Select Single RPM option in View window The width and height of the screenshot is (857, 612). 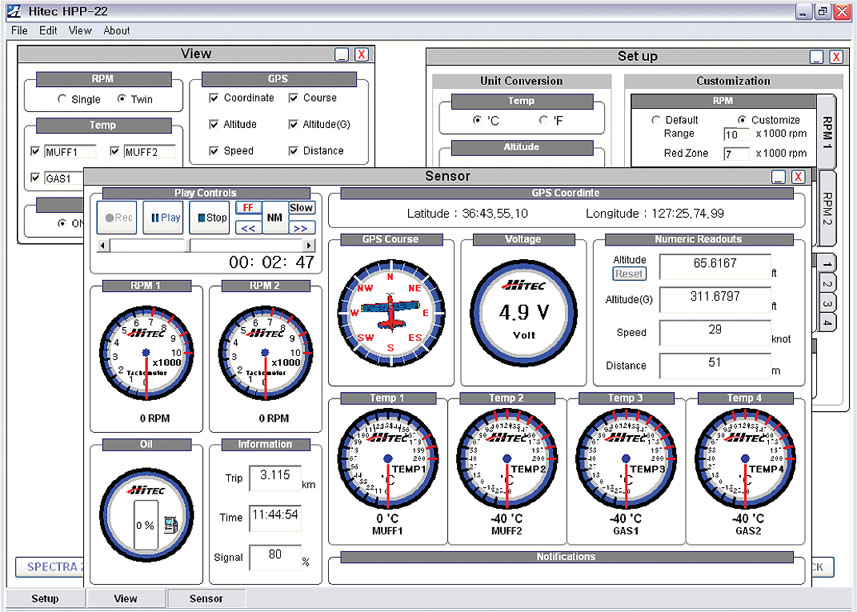pos(62,99)
